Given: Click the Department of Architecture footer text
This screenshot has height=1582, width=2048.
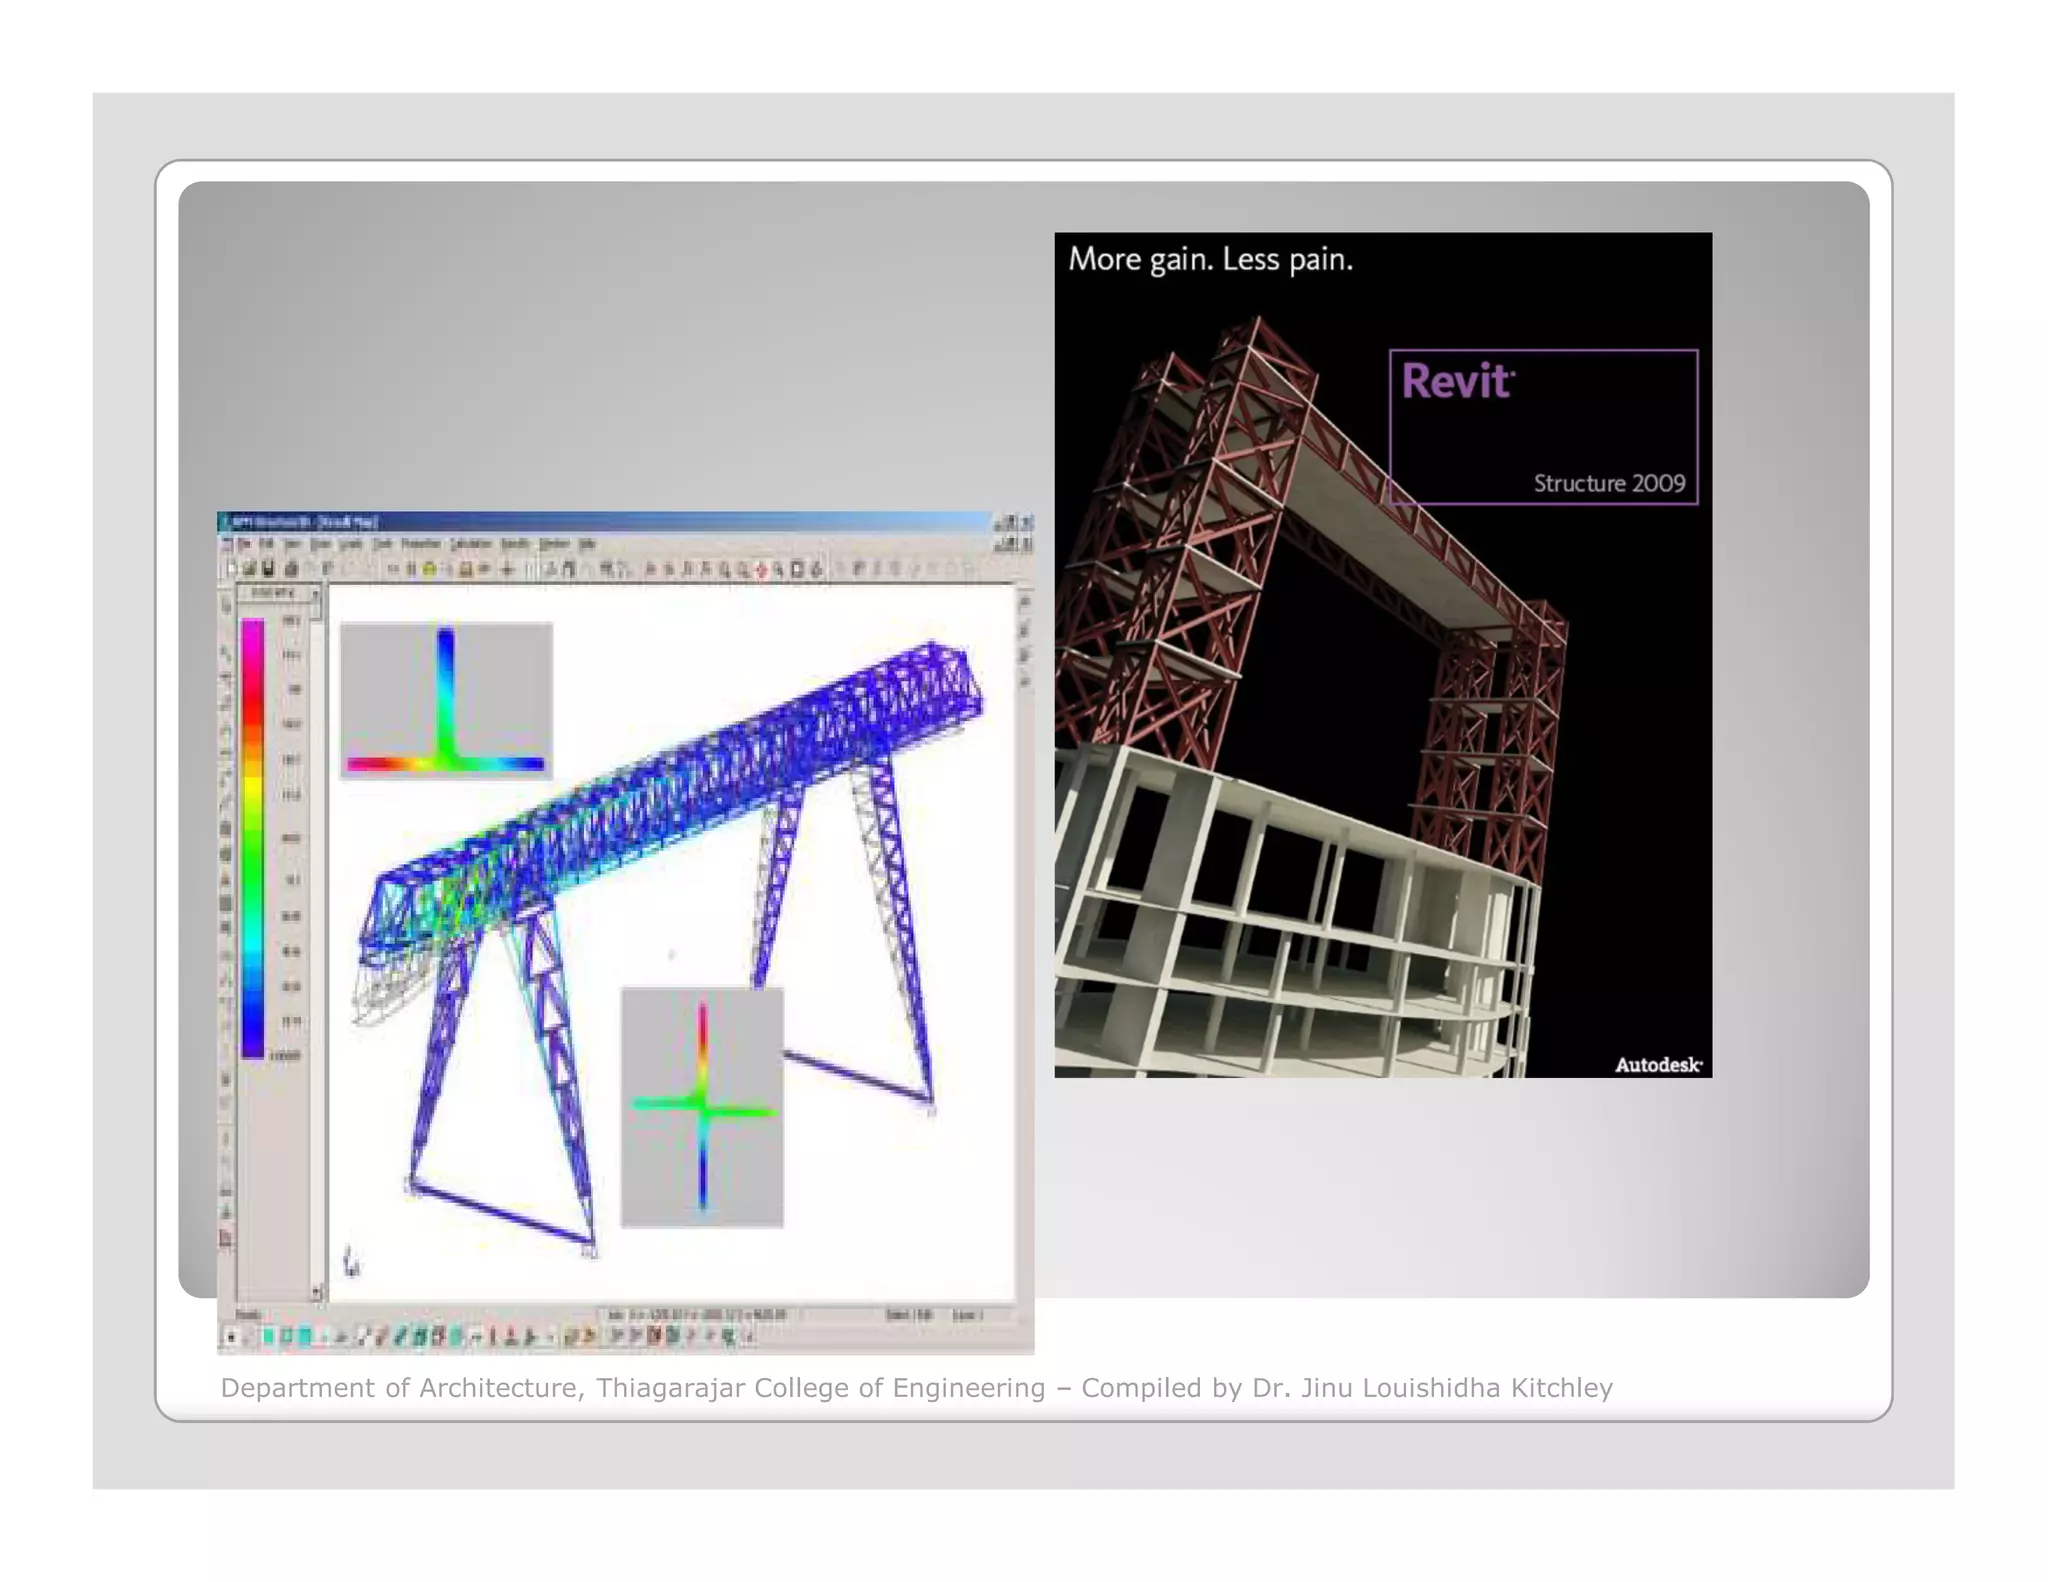Looking at the screenshot, I should (916, 1388).
